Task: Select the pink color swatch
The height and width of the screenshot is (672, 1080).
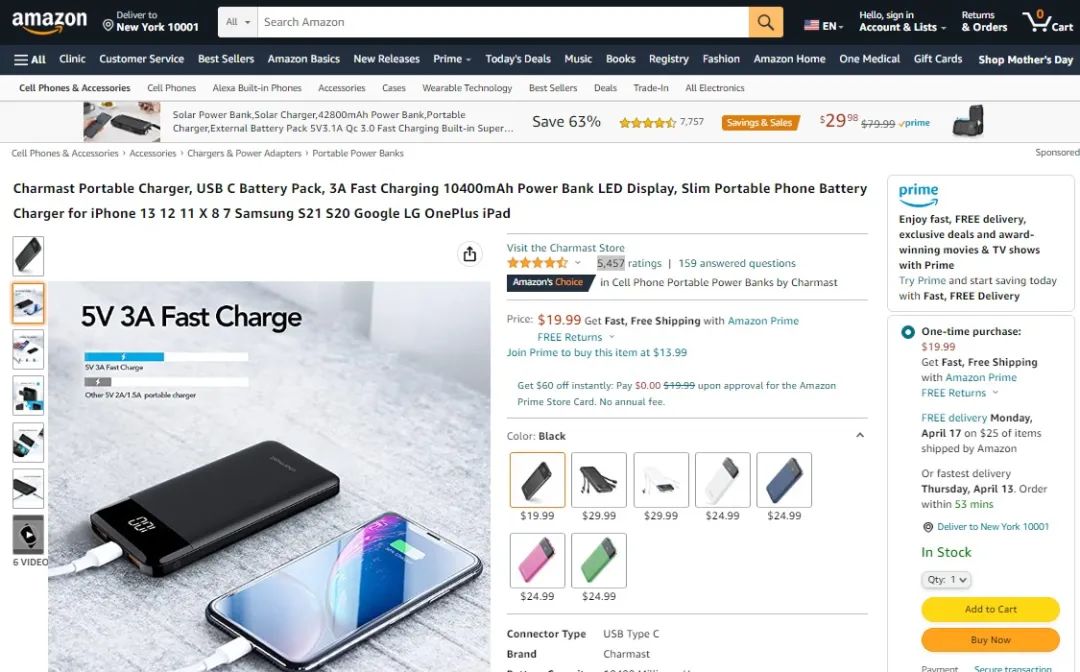Action: pos(537,560)
